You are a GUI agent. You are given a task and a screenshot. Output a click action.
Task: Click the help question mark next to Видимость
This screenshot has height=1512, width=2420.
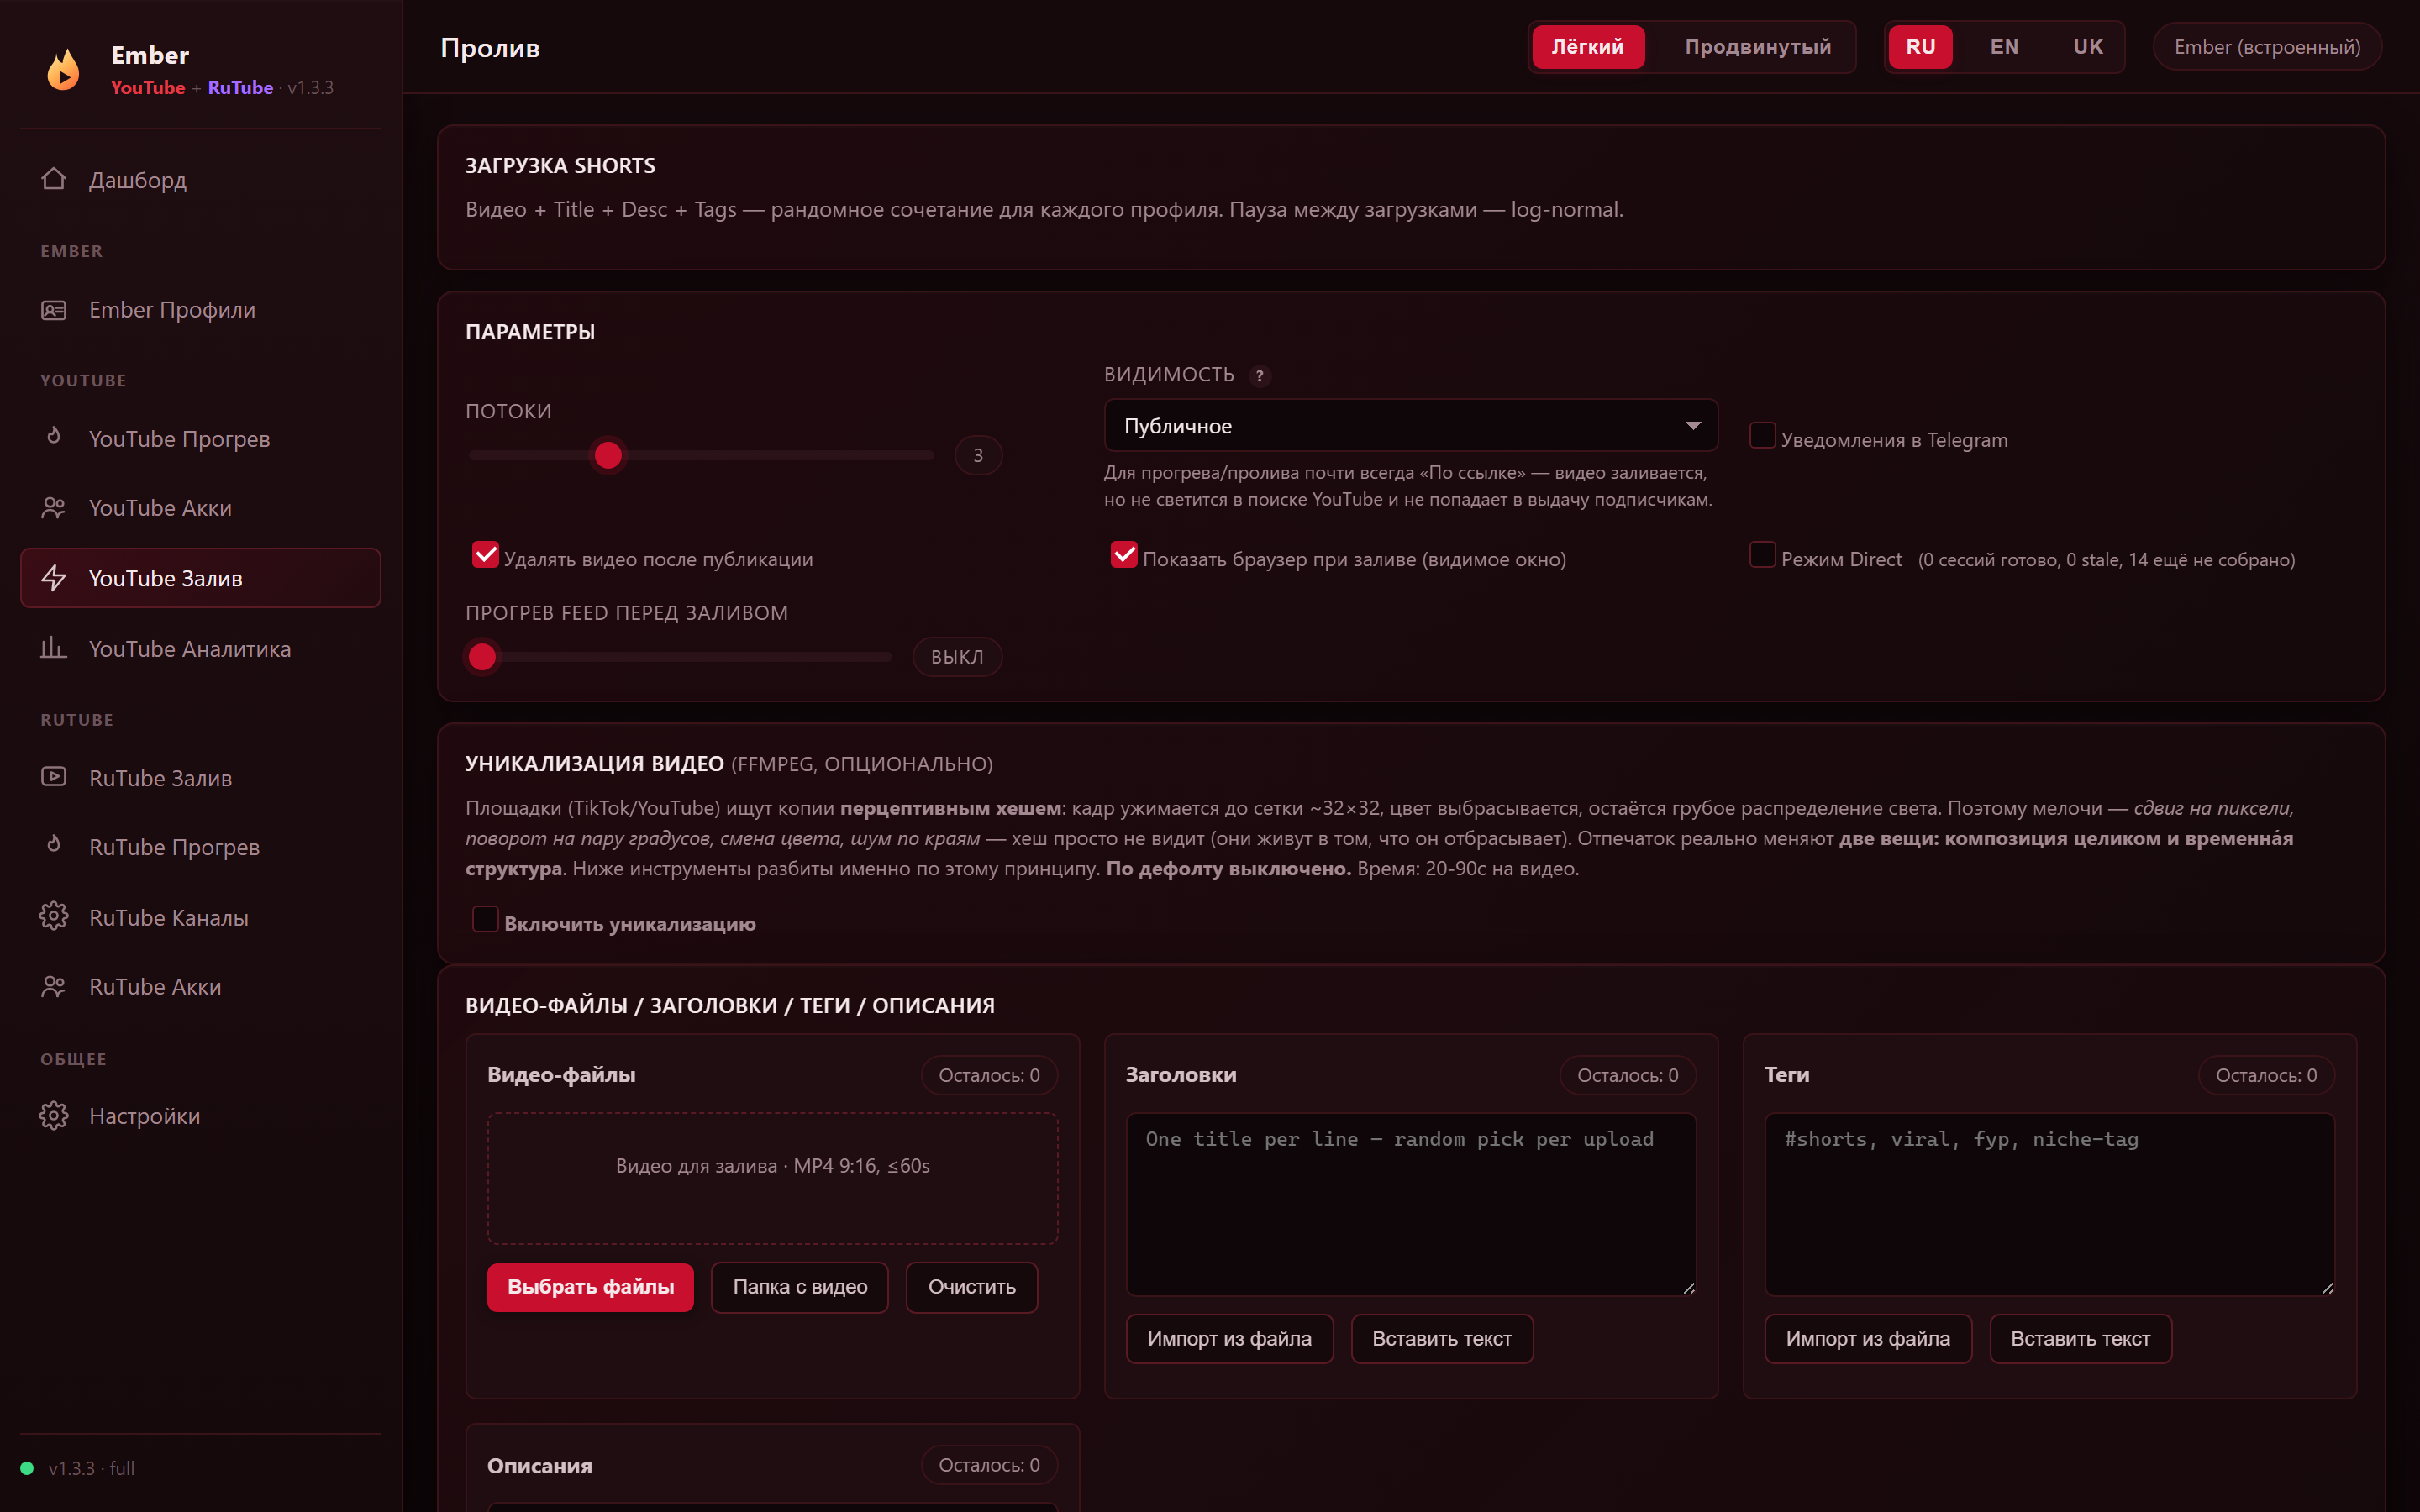[1260, 376]
